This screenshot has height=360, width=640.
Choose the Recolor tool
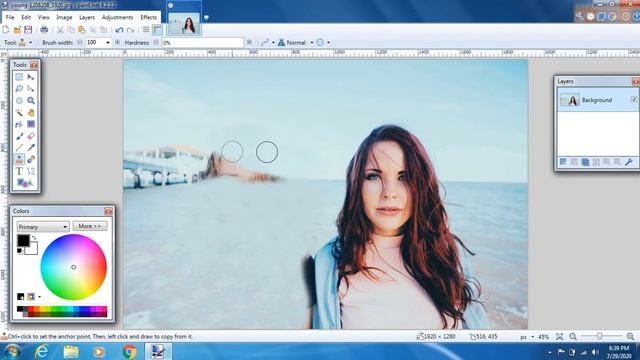pyautogui.click(x=31, y=159)
